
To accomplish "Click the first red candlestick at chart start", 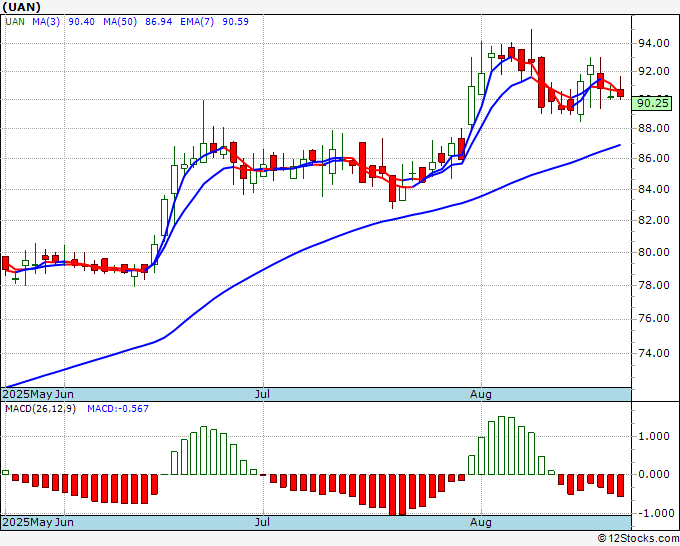I will (6, 263).
